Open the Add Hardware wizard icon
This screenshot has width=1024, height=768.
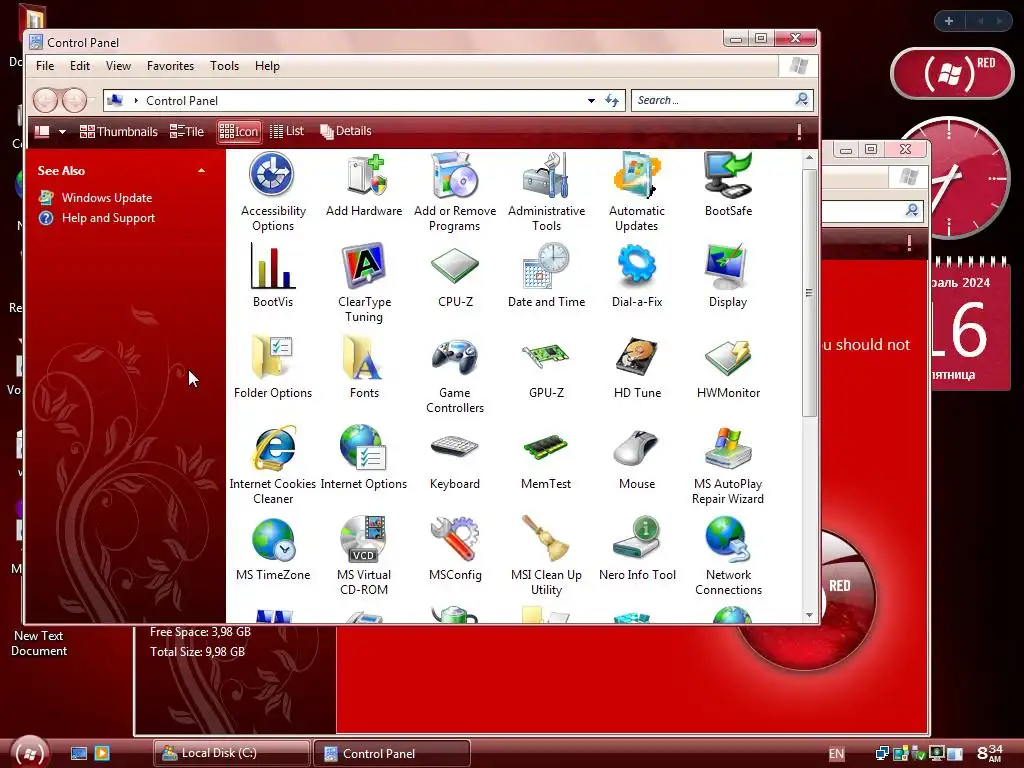point(364,175)
